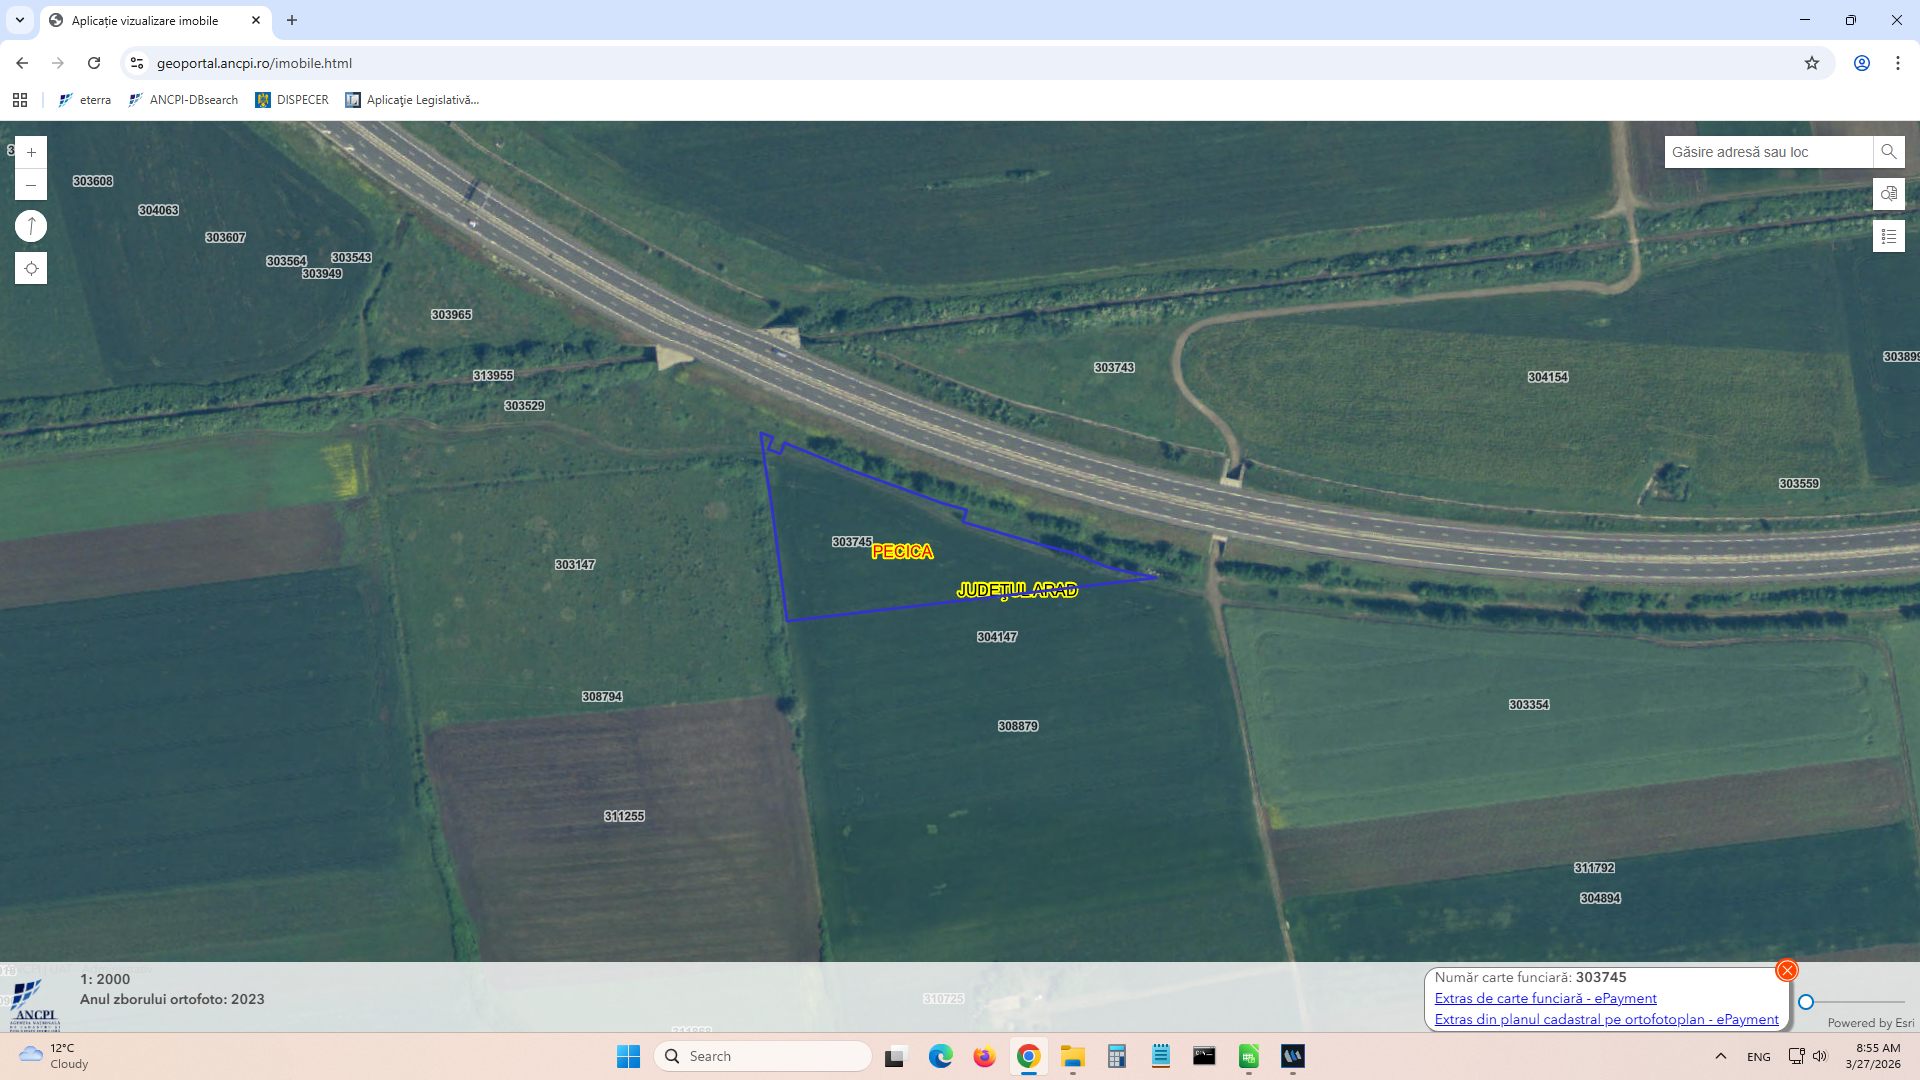Viewport: 1920px width, 1080px height.
Task: Expand the browser tab search dropdown
Action: [19, 20]
